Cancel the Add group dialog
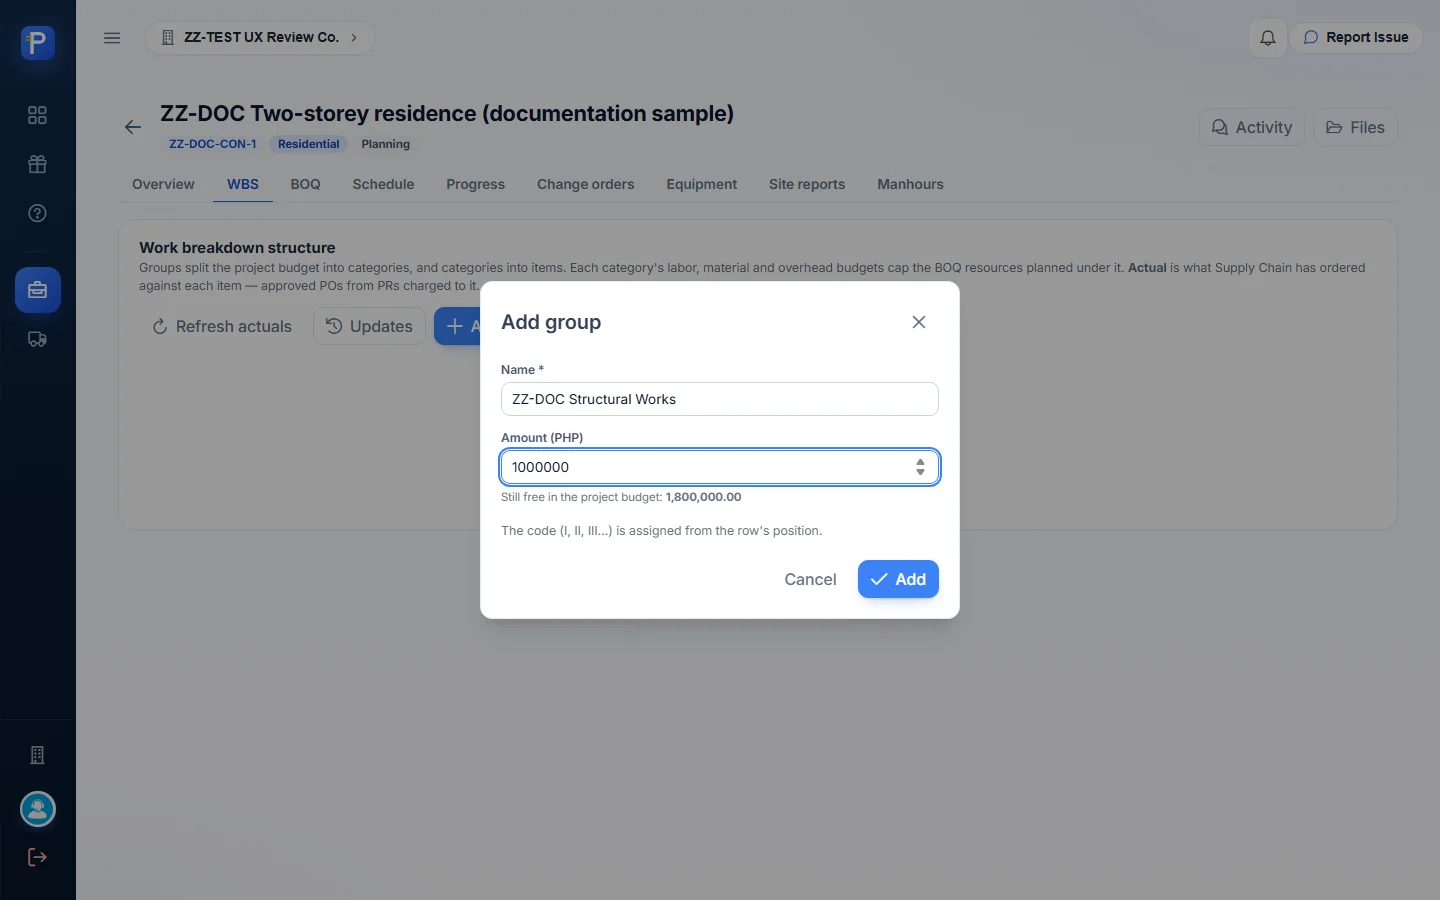Screen dimensions: 1440x900 [x=810, y=579]
